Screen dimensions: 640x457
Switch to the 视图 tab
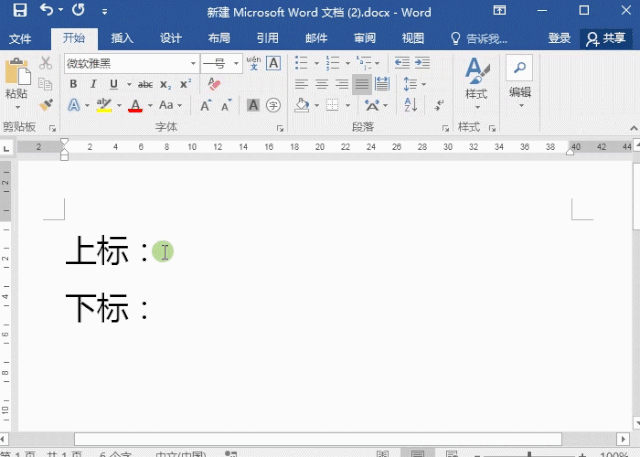pos(413,38)
